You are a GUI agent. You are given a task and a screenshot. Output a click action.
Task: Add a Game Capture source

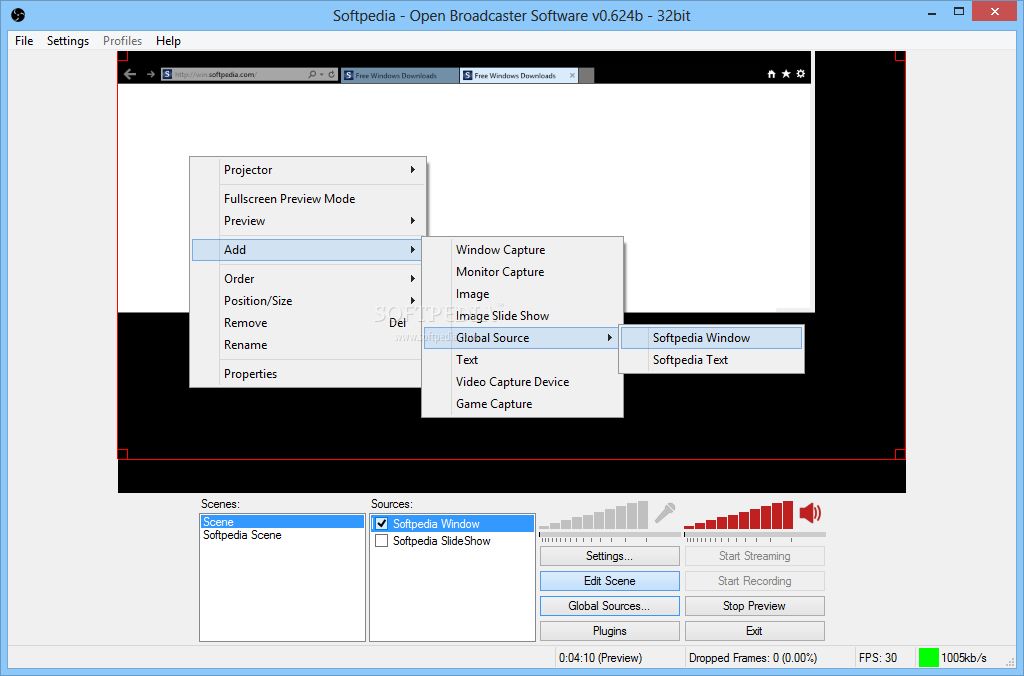click(x=522, y=404)
